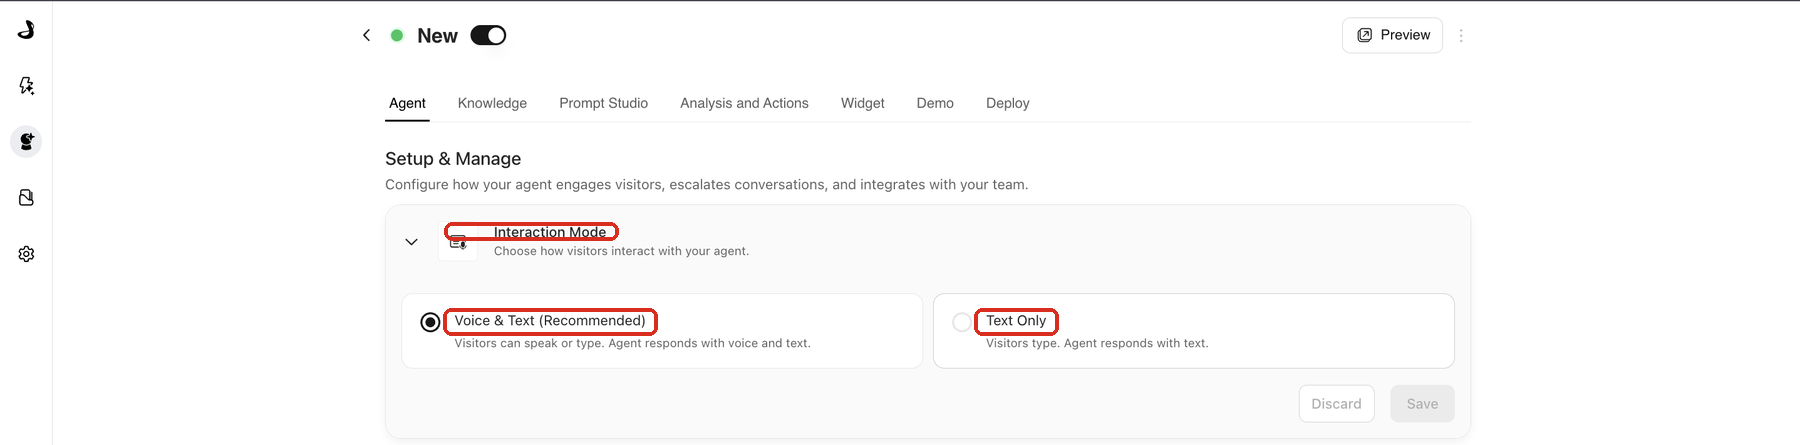Click text 'Visitors type. Agent responds with text.'
The width and height of the screenshot is (1800, 445).
point(1097,343)
